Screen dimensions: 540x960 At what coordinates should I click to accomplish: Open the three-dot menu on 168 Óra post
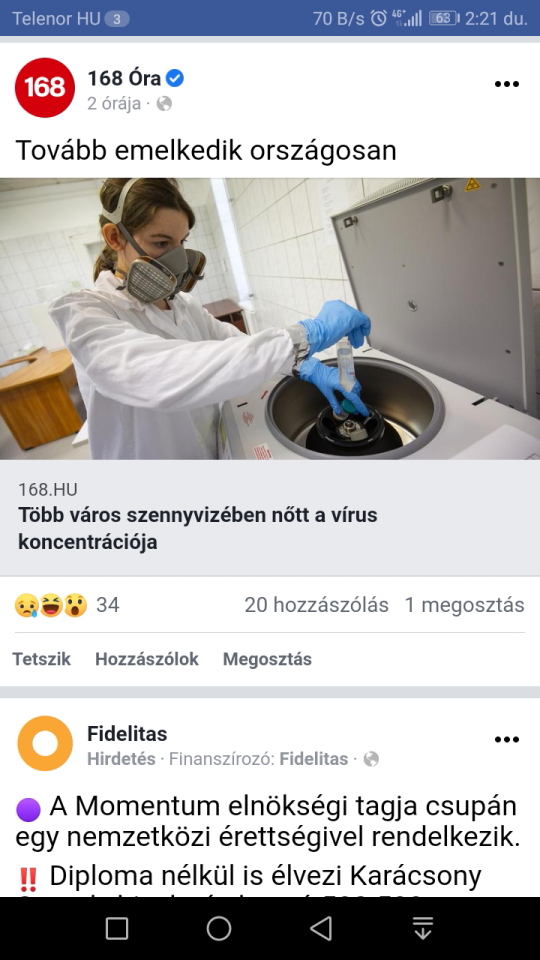click(506, 84)
